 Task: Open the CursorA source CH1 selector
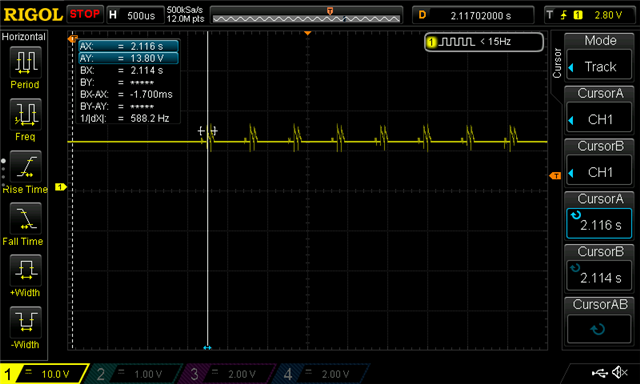click(598, 119)
